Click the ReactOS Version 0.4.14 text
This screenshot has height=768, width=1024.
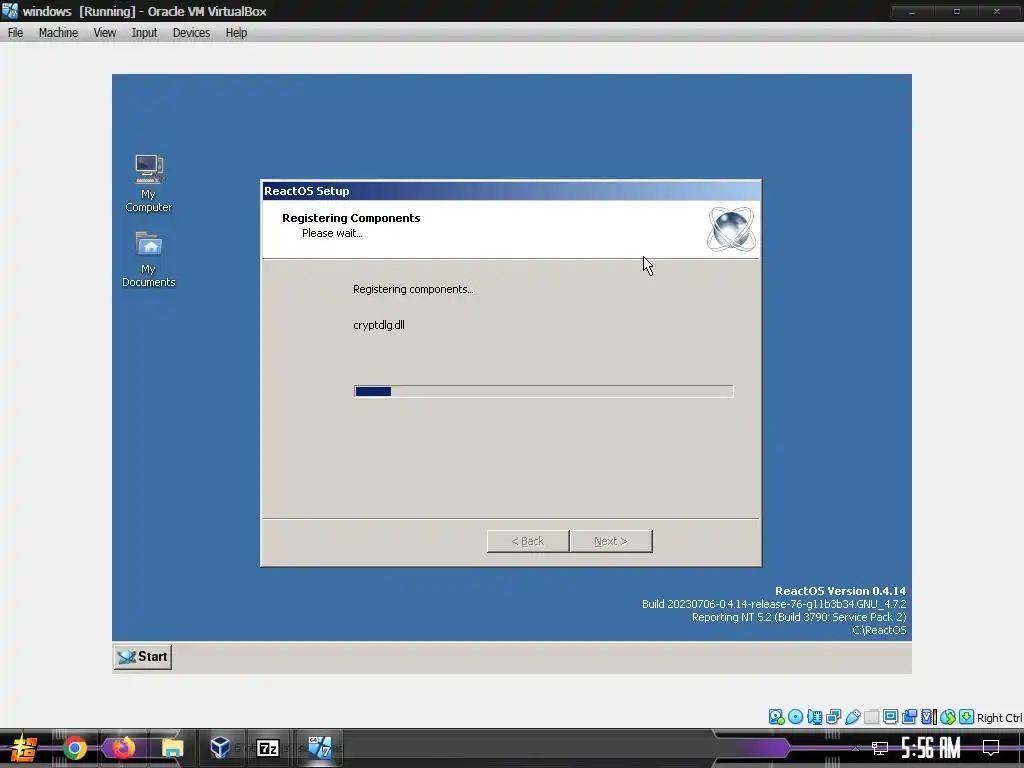point(840,591)
